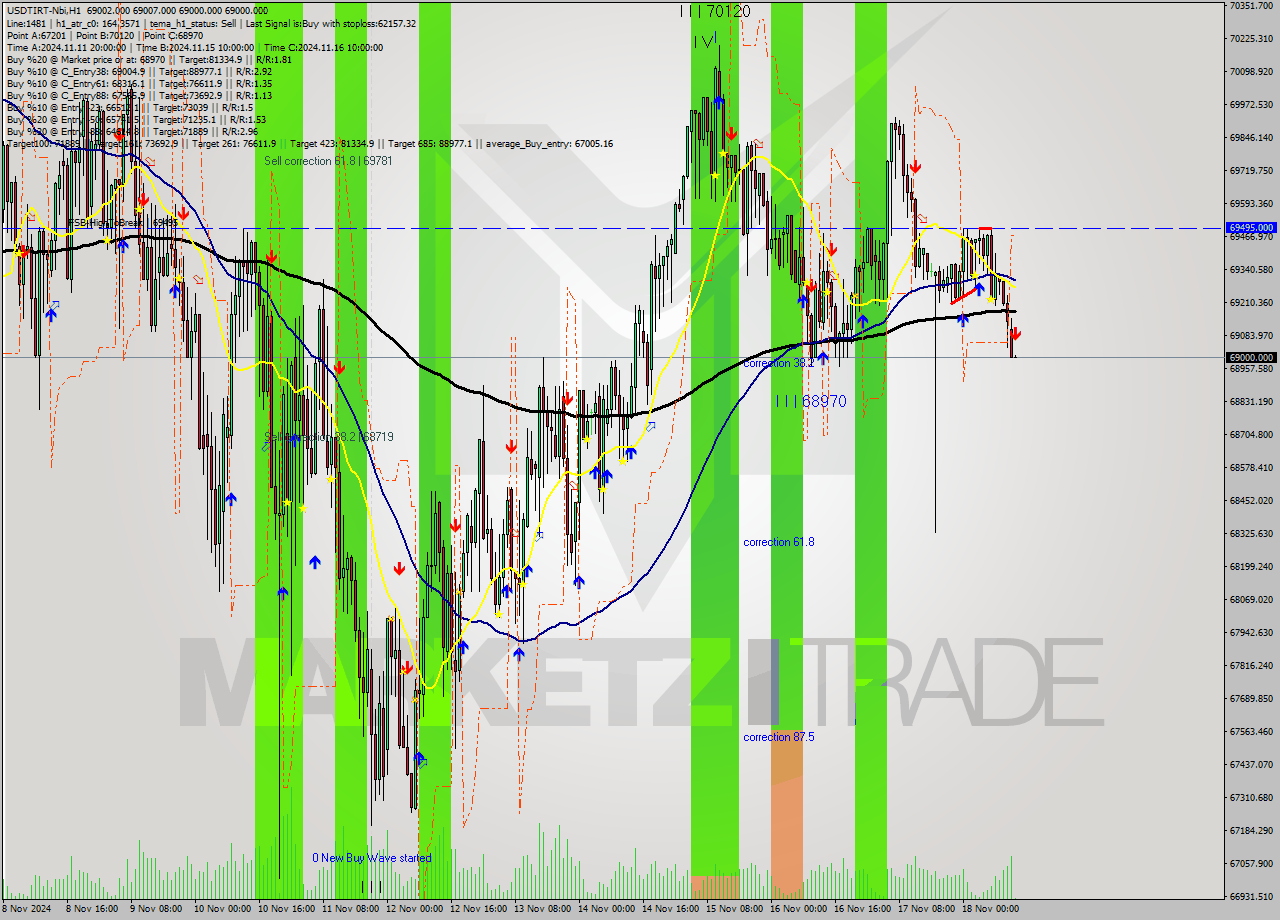Click the '11 Nov 08:00' time axis label
Screen dimensions: 1280x920
coord(350,909)
